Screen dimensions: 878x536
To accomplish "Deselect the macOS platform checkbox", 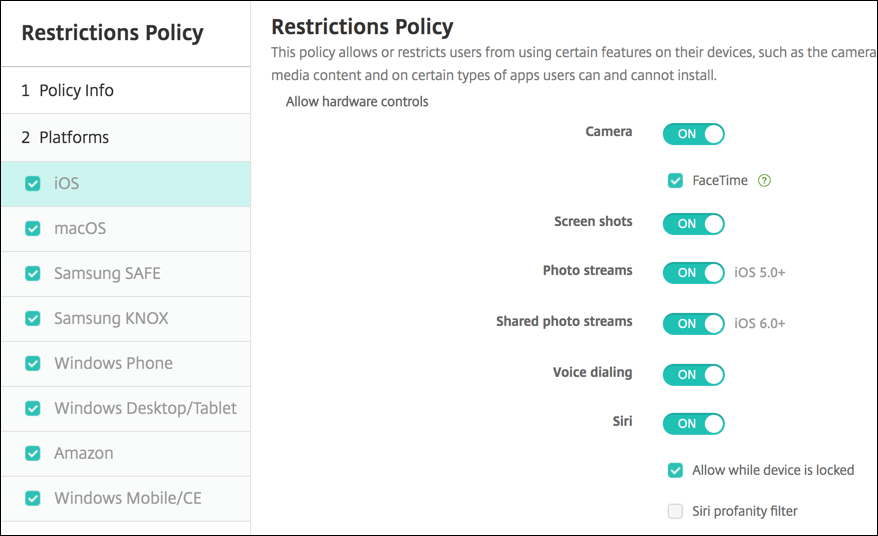I will coord(33,229).
